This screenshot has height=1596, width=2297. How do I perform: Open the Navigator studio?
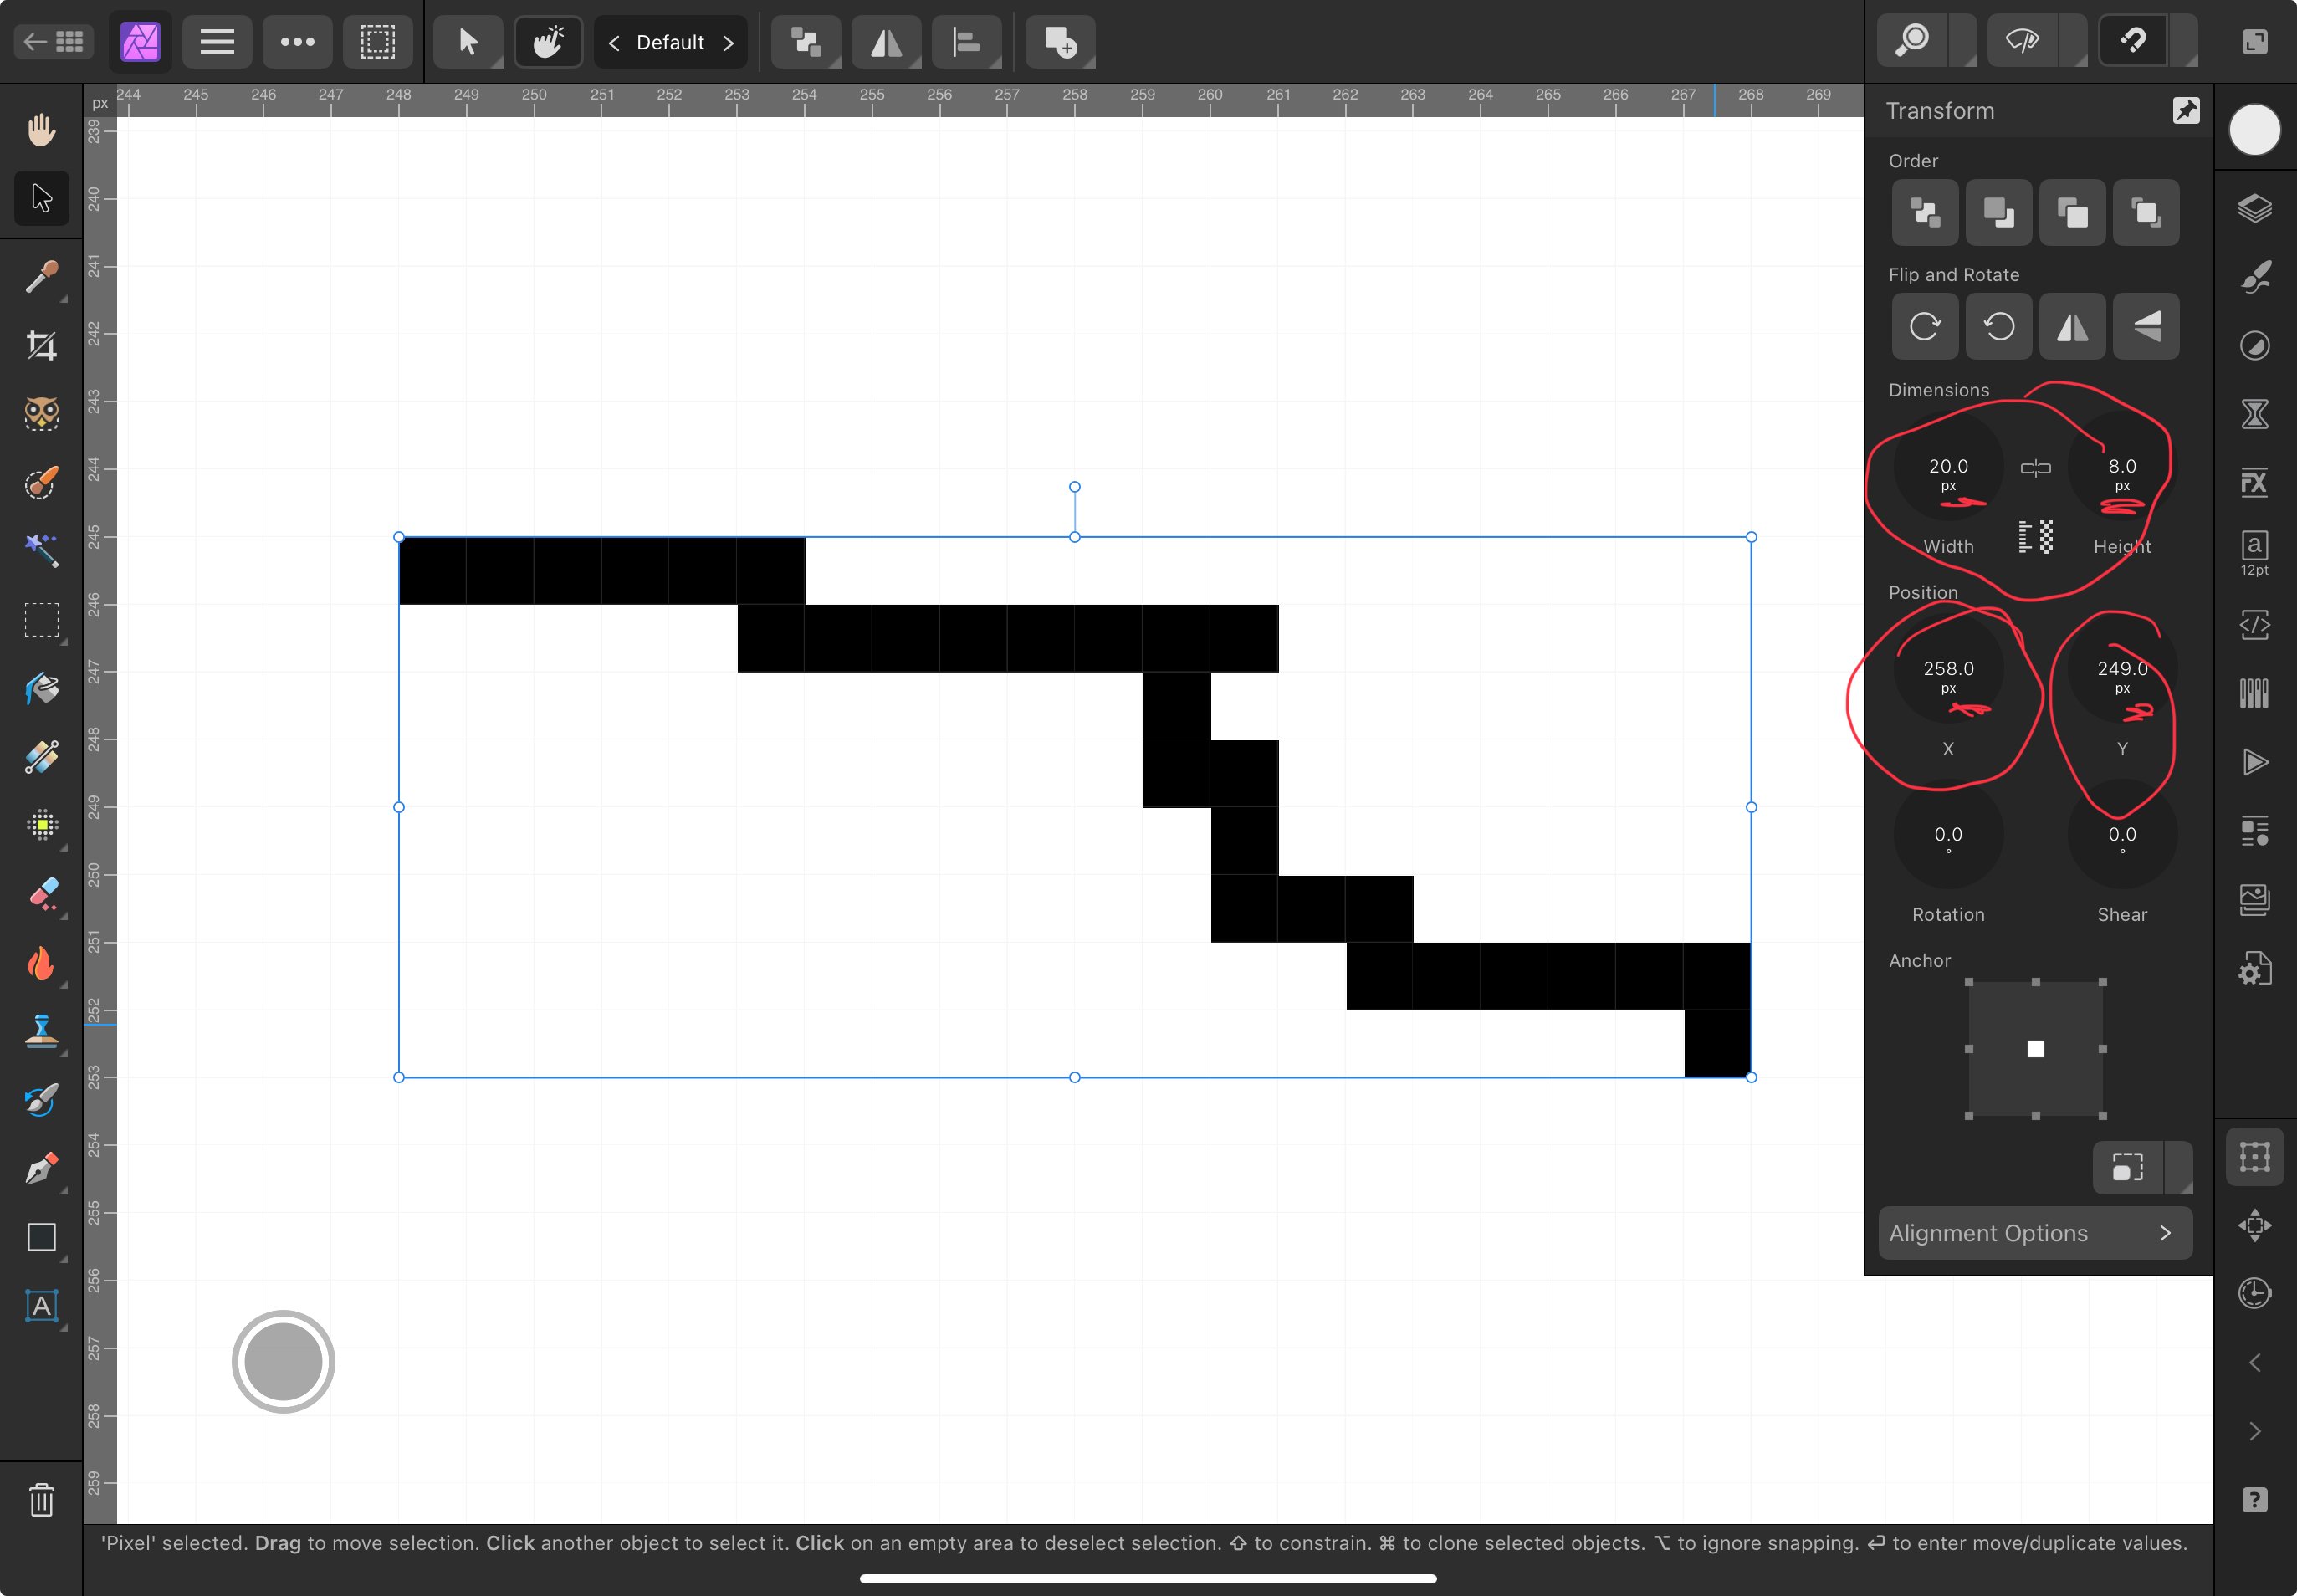2254,1225
